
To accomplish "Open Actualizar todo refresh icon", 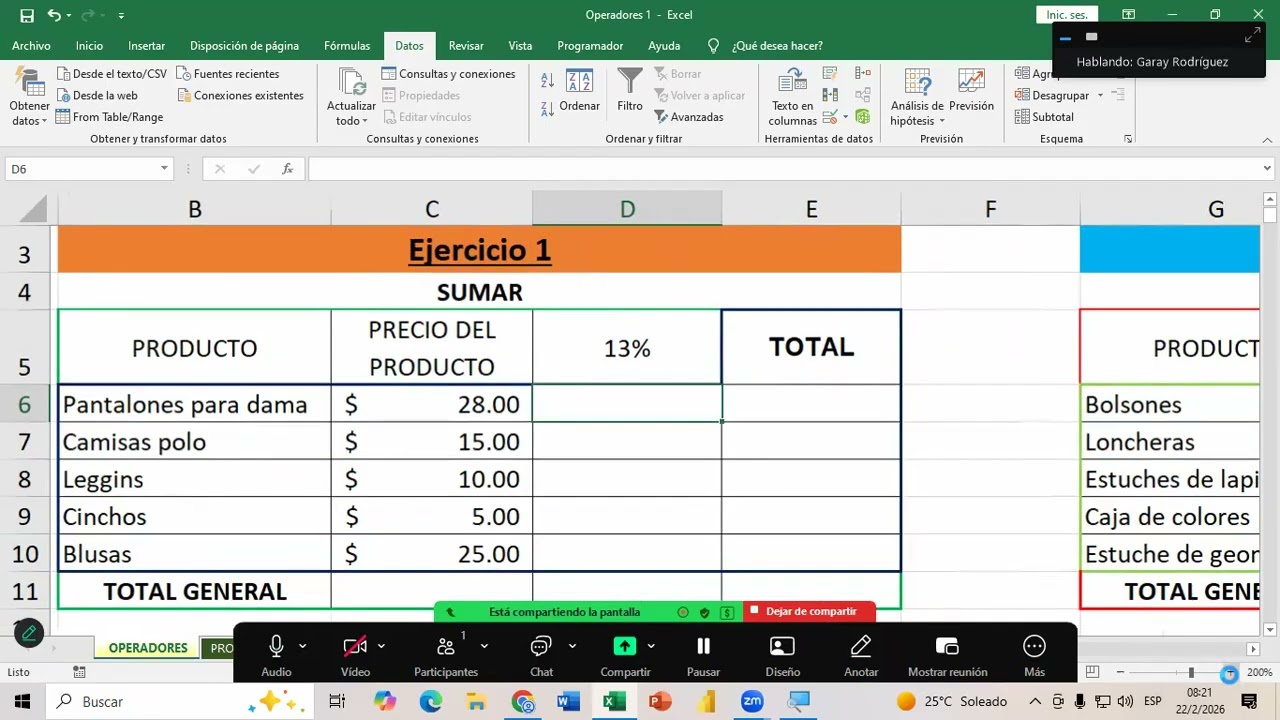I will click(x=351, y=82).
